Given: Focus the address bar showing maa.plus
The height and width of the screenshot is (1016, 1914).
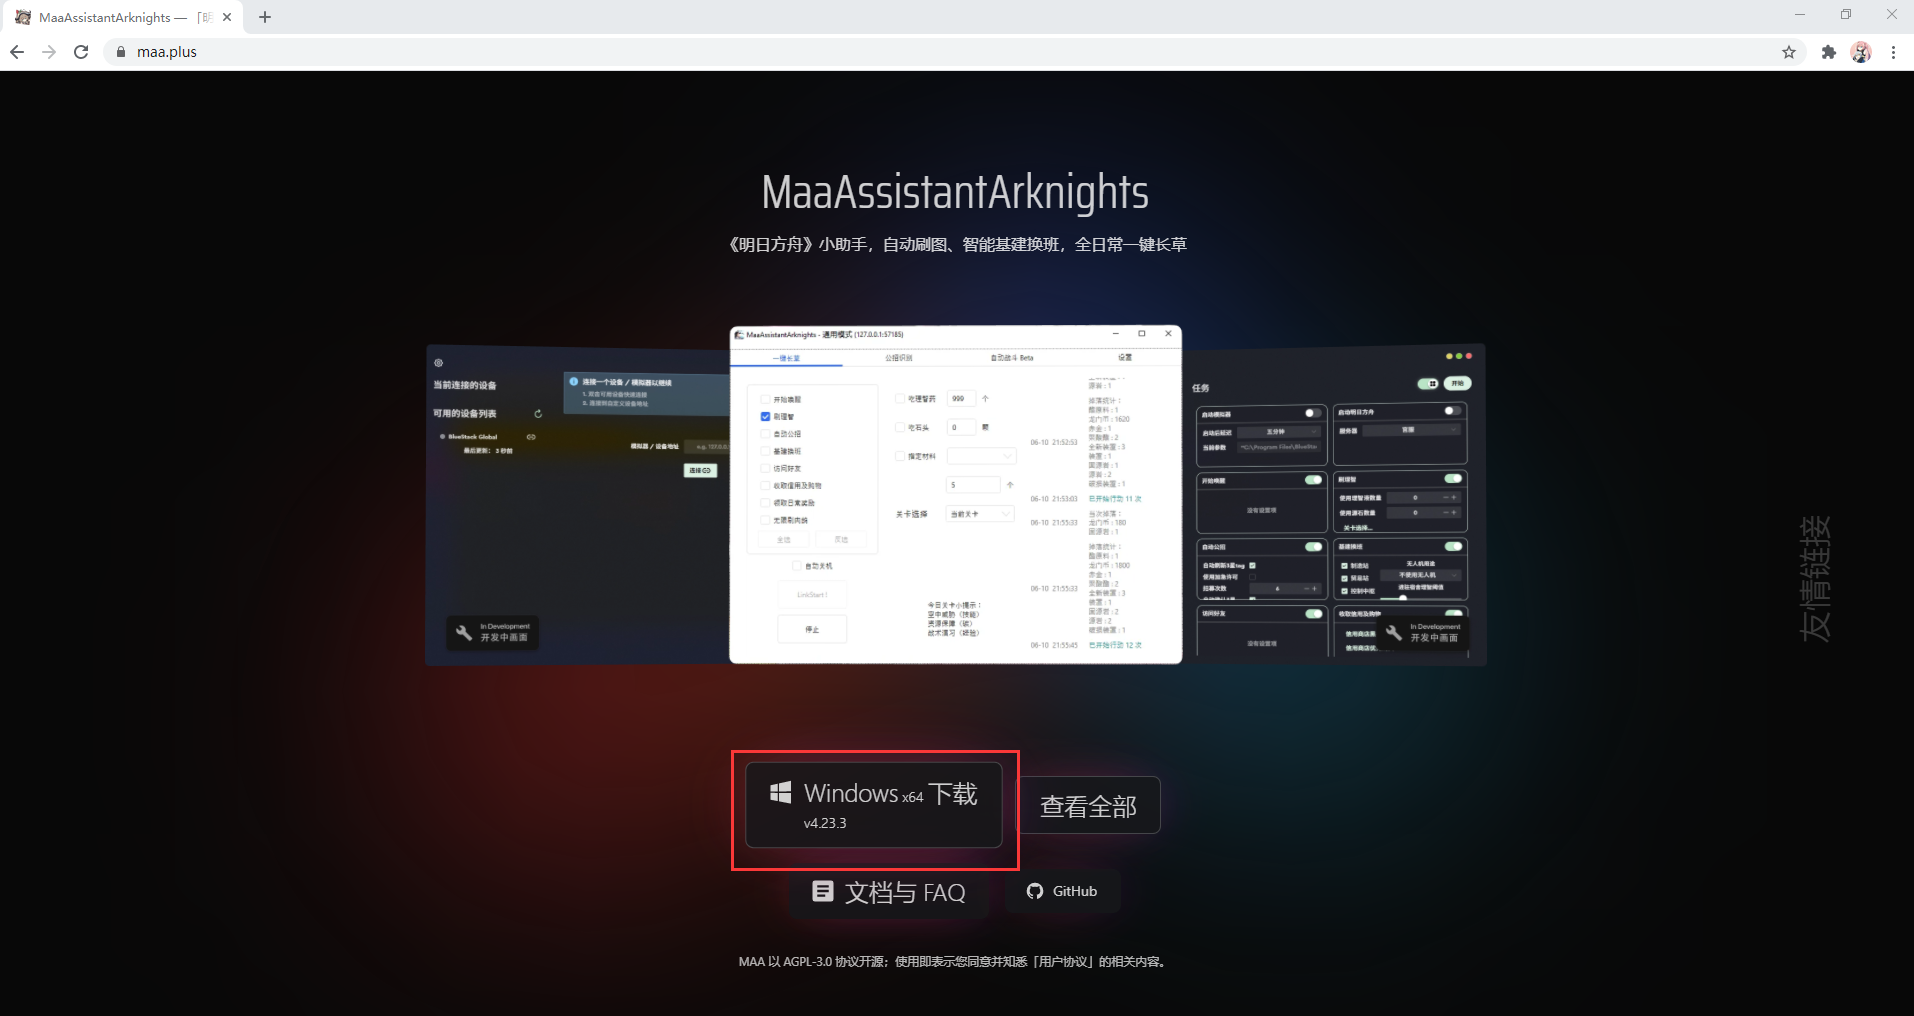Looking at the screenshot, I should (900, 52).
